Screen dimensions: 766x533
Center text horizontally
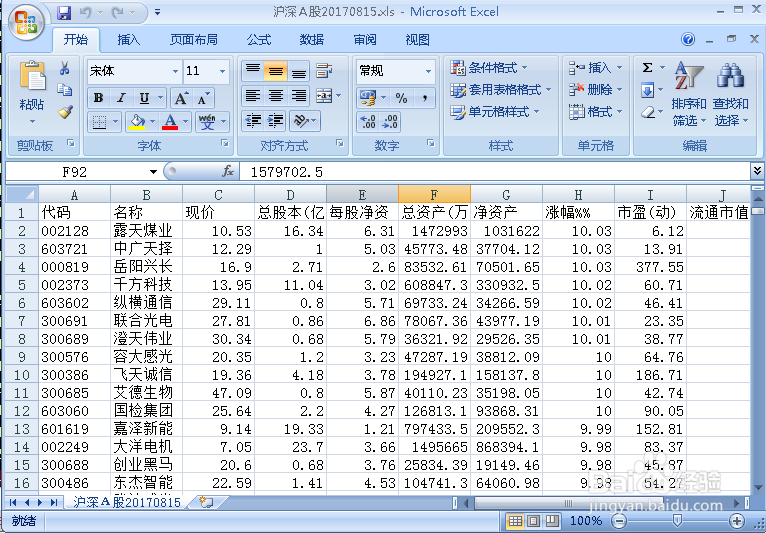(276, 96)
